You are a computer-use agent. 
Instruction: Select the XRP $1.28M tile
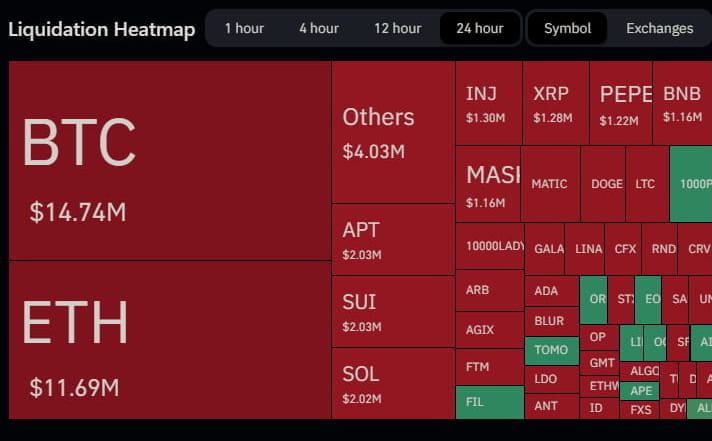pos(555,103)
